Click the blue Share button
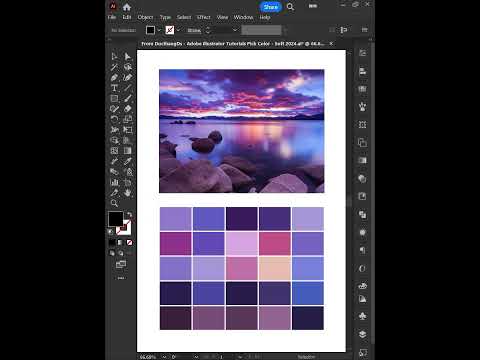 click(x=271, y=7)
